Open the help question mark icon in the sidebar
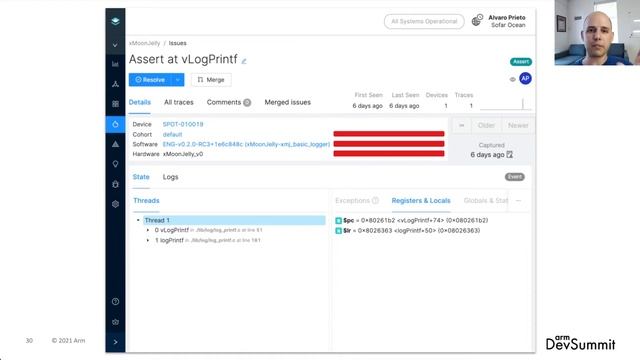The width and height of the screenshot is (640, 360). [x=115, y=302]
